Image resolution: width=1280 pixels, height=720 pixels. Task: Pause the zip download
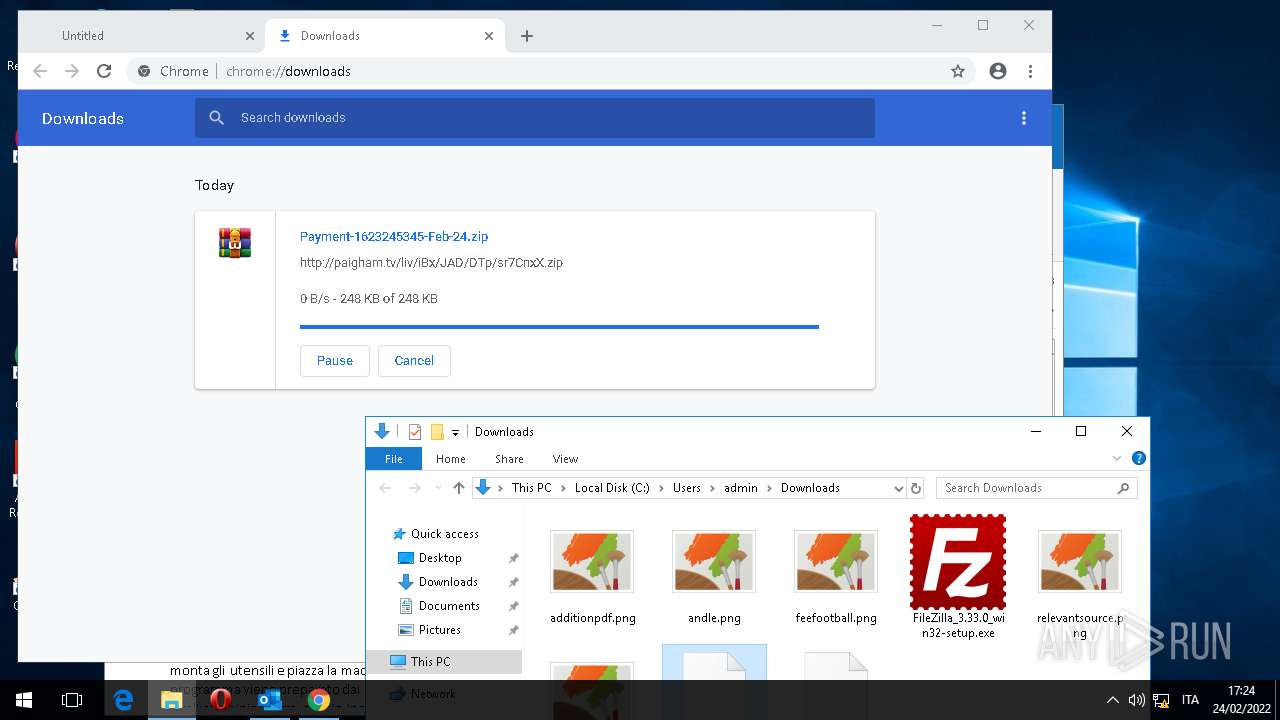(x=334, y=361)
